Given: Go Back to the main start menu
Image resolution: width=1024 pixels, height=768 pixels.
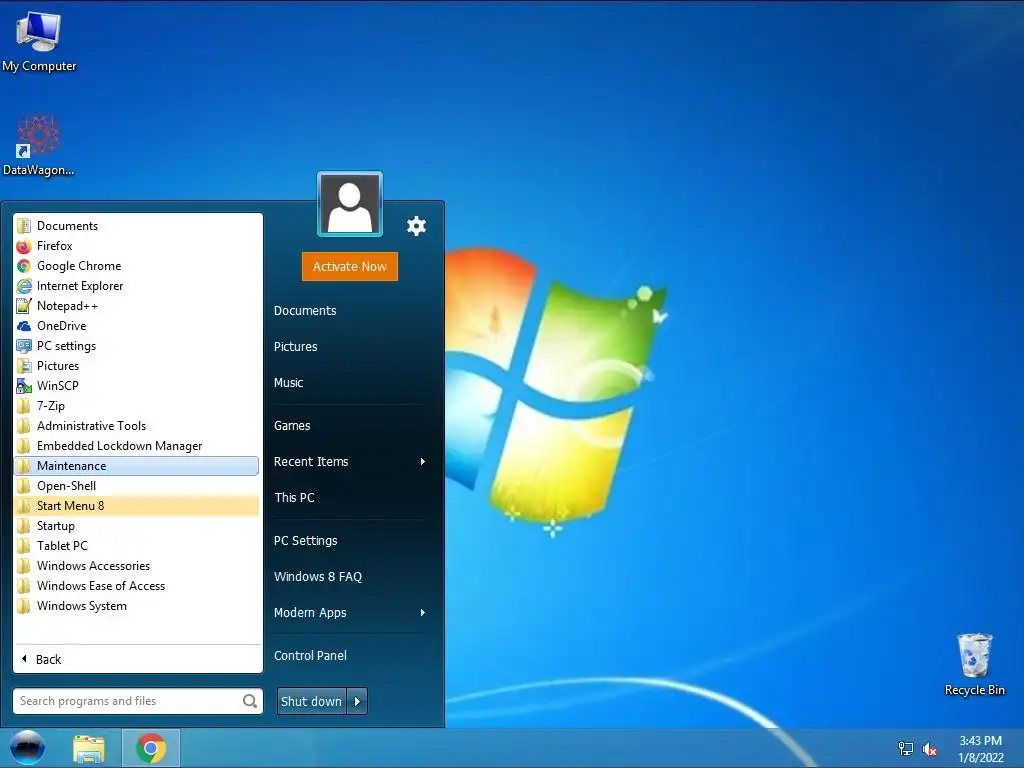Looking at the screenshot, I should (x=136, y=660).
